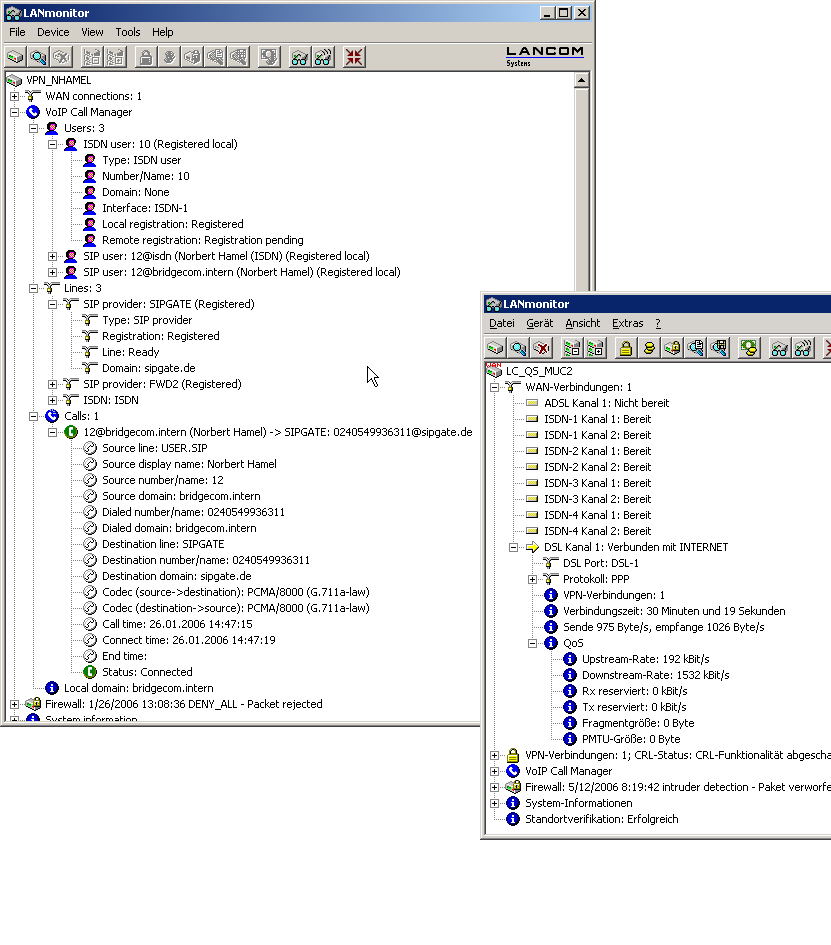This screenshot has height=945, width=831.
Task: Click the first device icon in German toolbar
Action: click(495, 348)
